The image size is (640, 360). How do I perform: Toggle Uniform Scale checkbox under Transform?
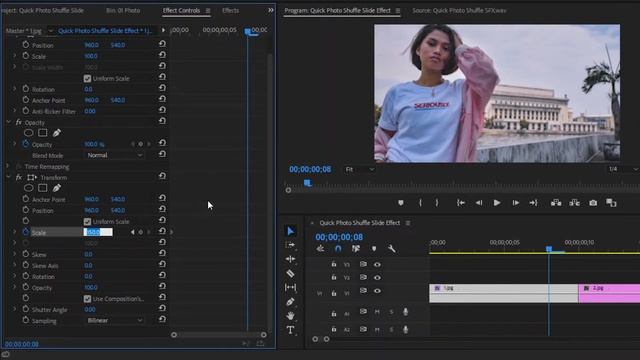[x=87, y=222]
